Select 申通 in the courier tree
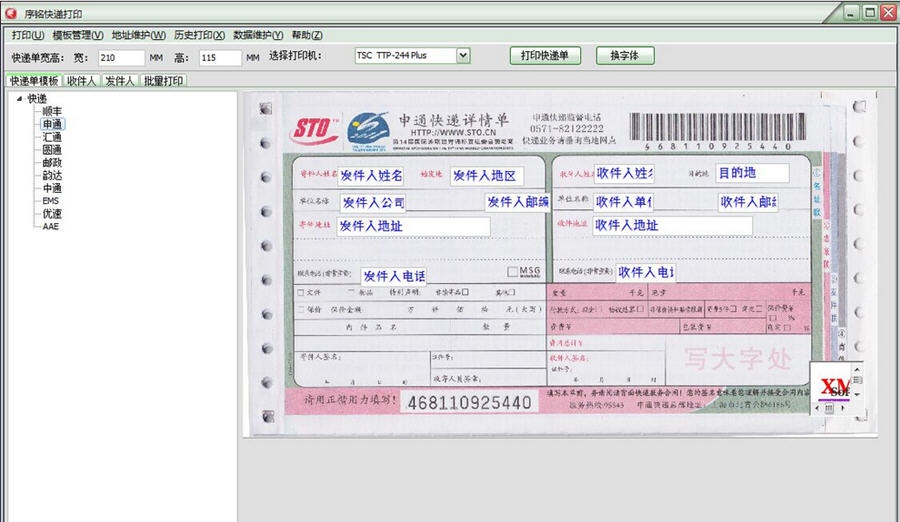 (52, 124)
